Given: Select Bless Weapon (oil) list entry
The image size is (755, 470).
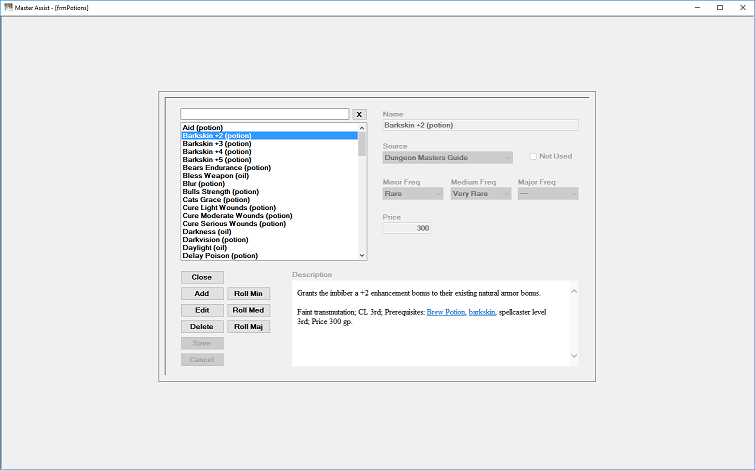Looking at the screenshot, I should click(216, 176).
